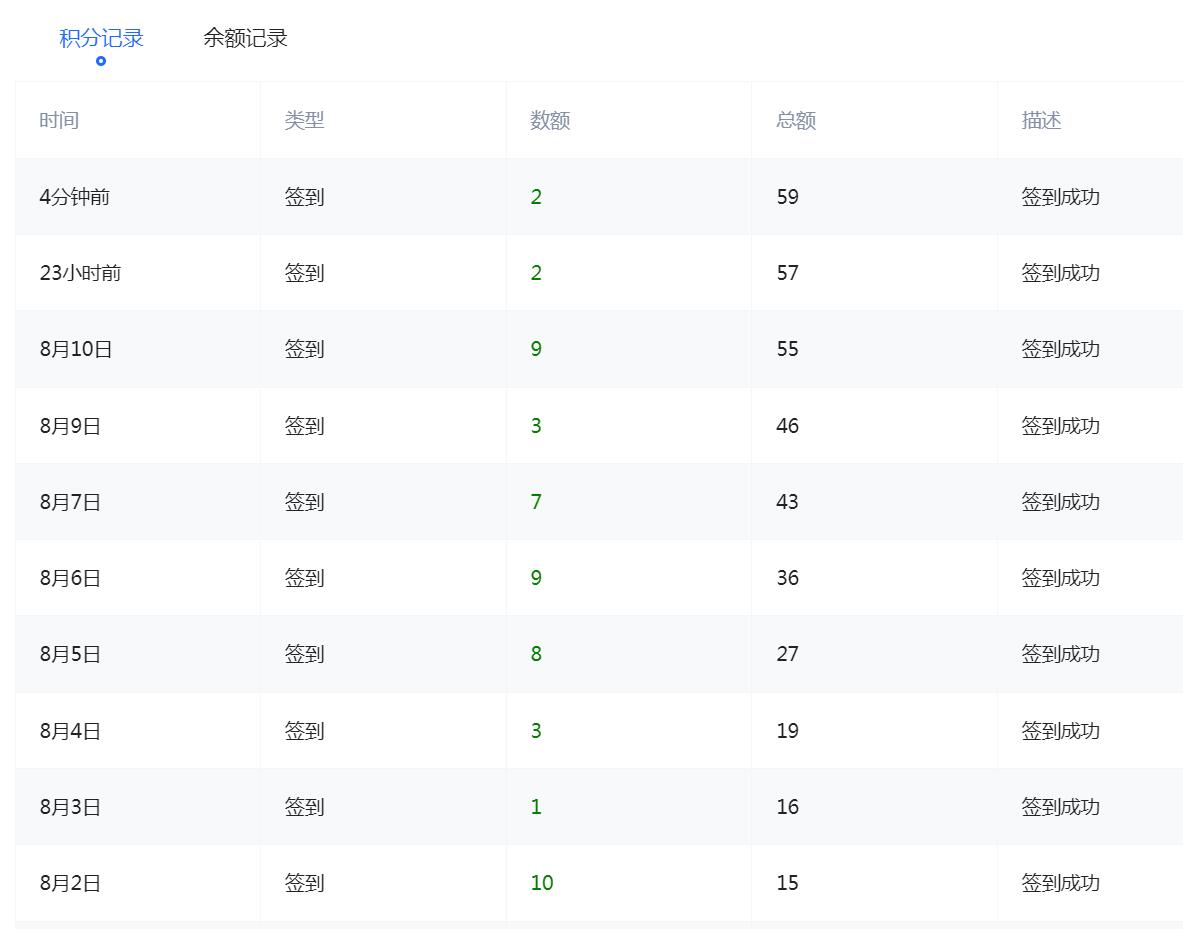Select total value 27
The width and height of the screenshot is (1183, 929).
(x=788, y=654)
